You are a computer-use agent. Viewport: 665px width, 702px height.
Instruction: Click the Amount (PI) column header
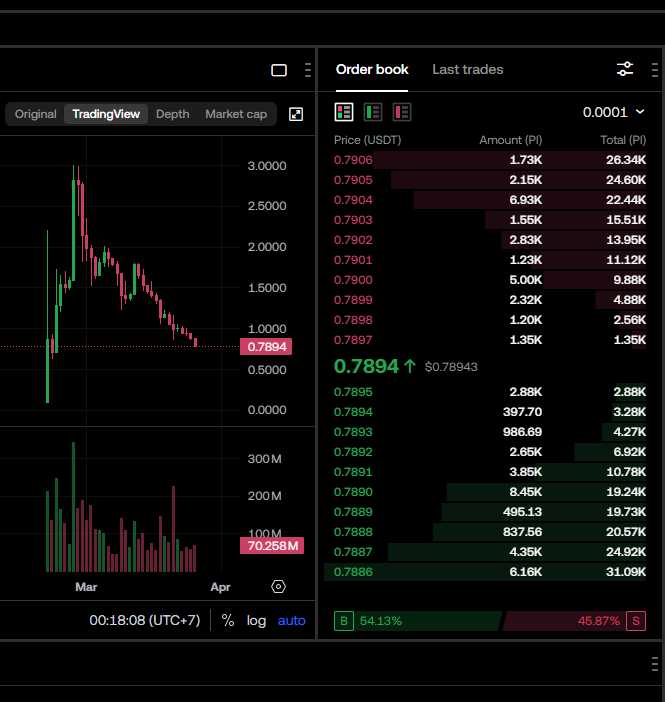(x=511, y=140)
